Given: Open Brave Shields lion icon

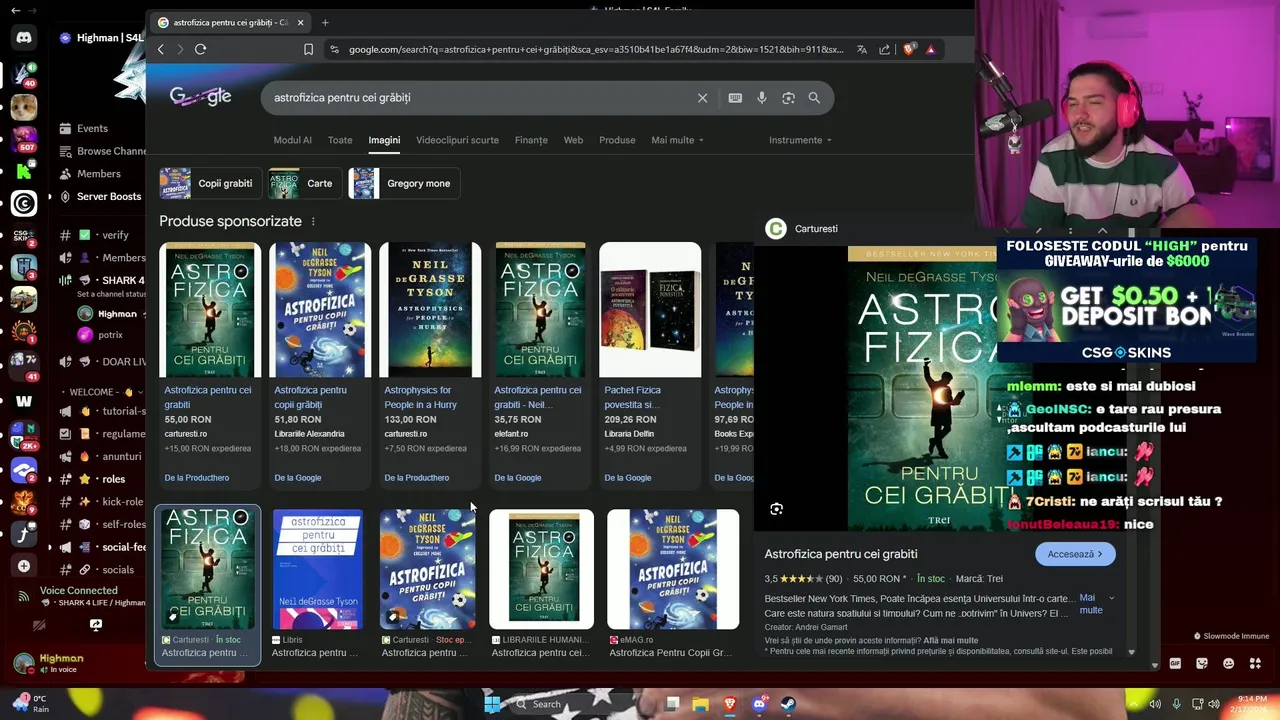Looking at the screenshot, I should (x=909, y=49).
